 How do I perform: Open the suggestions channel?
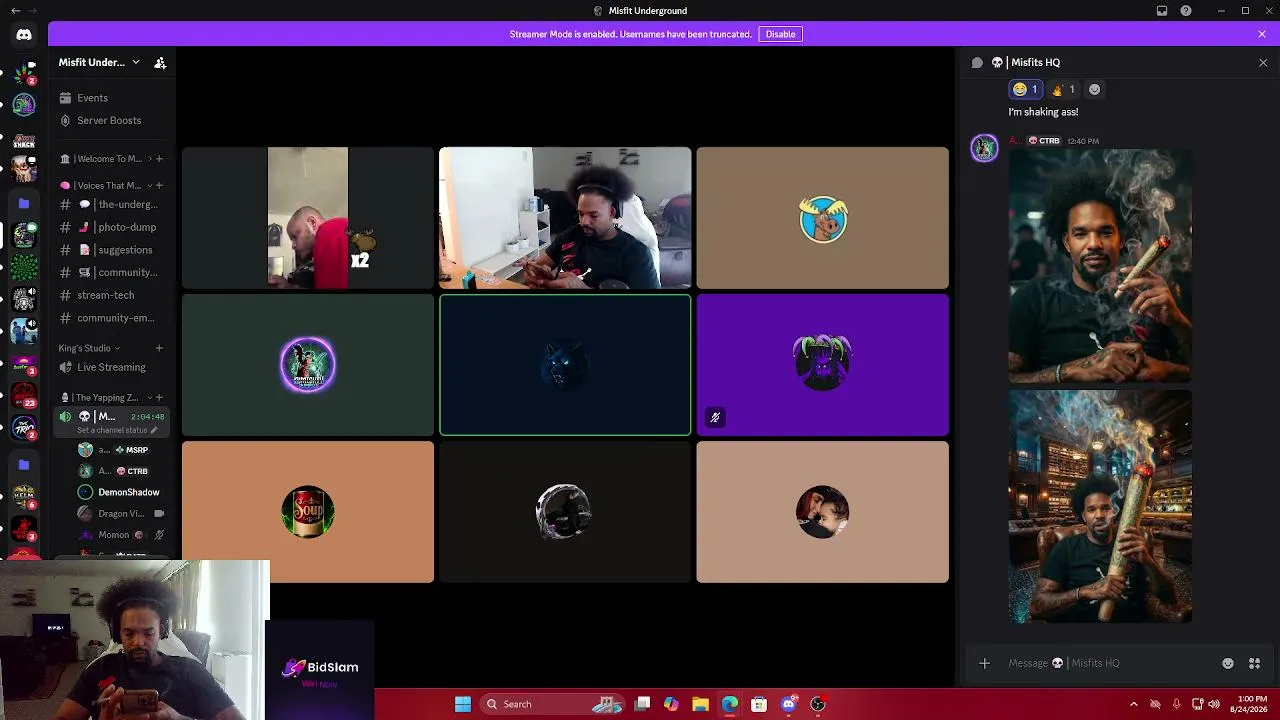110,250
